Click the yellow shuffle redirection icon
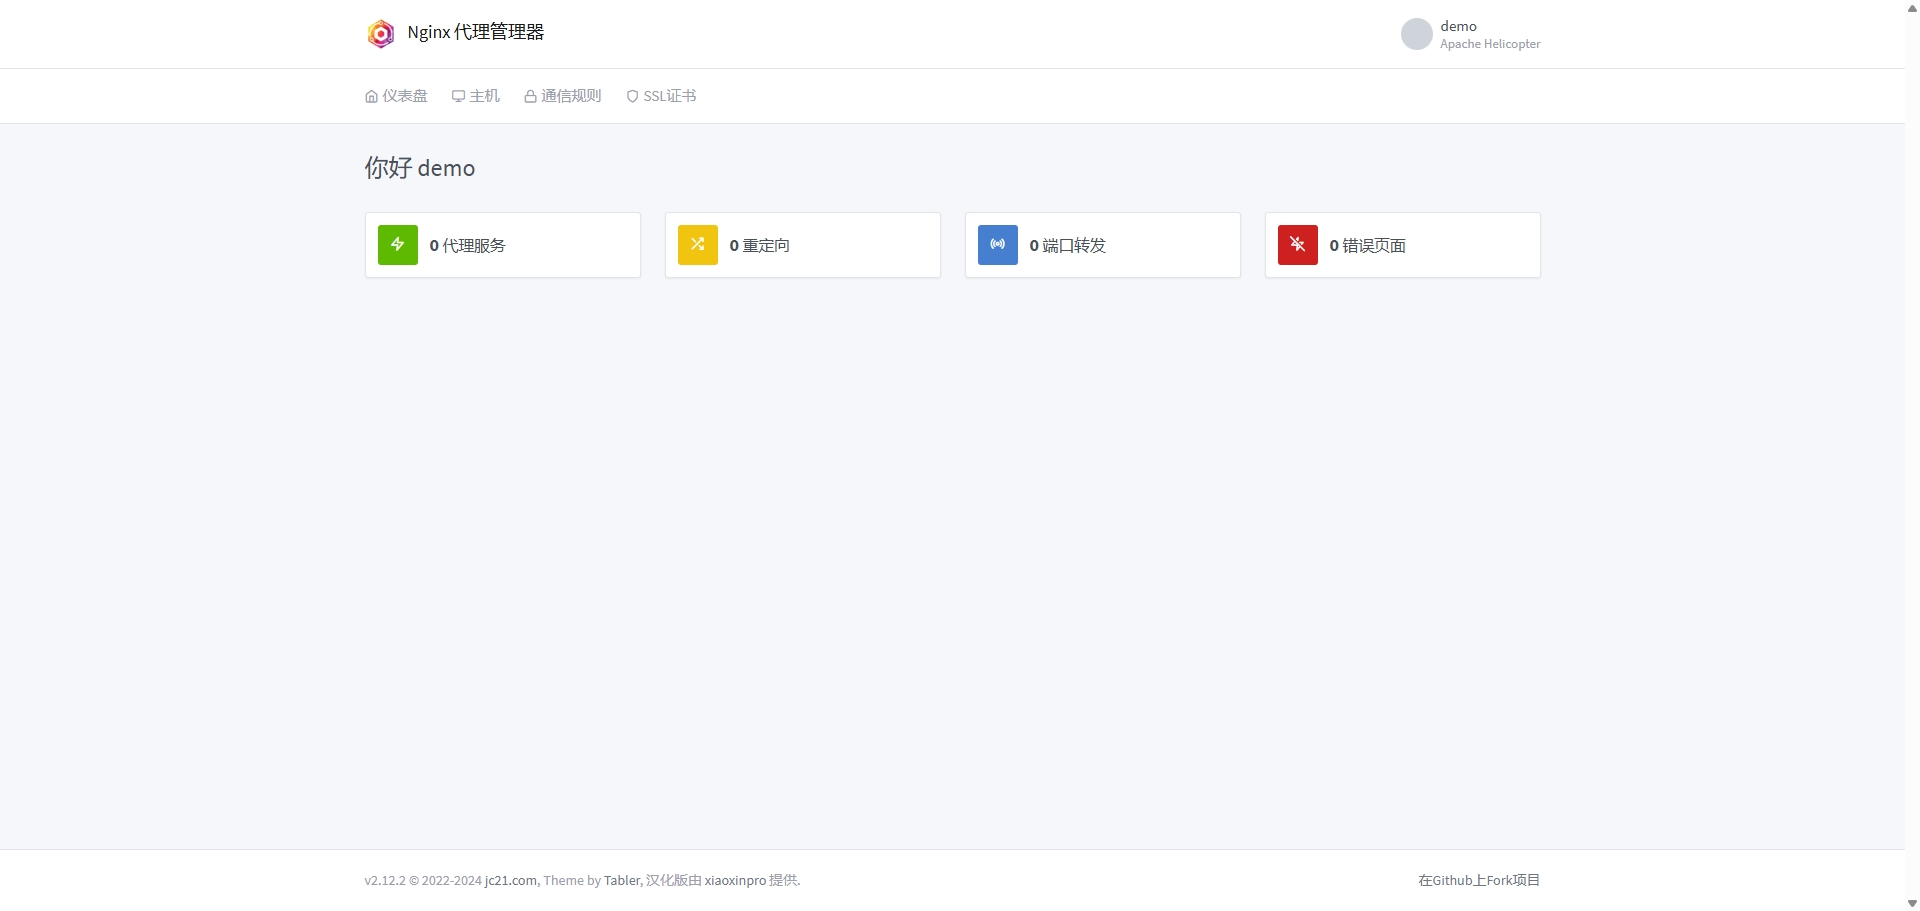The image size is (1920, 911). click(x=698, y=245)
